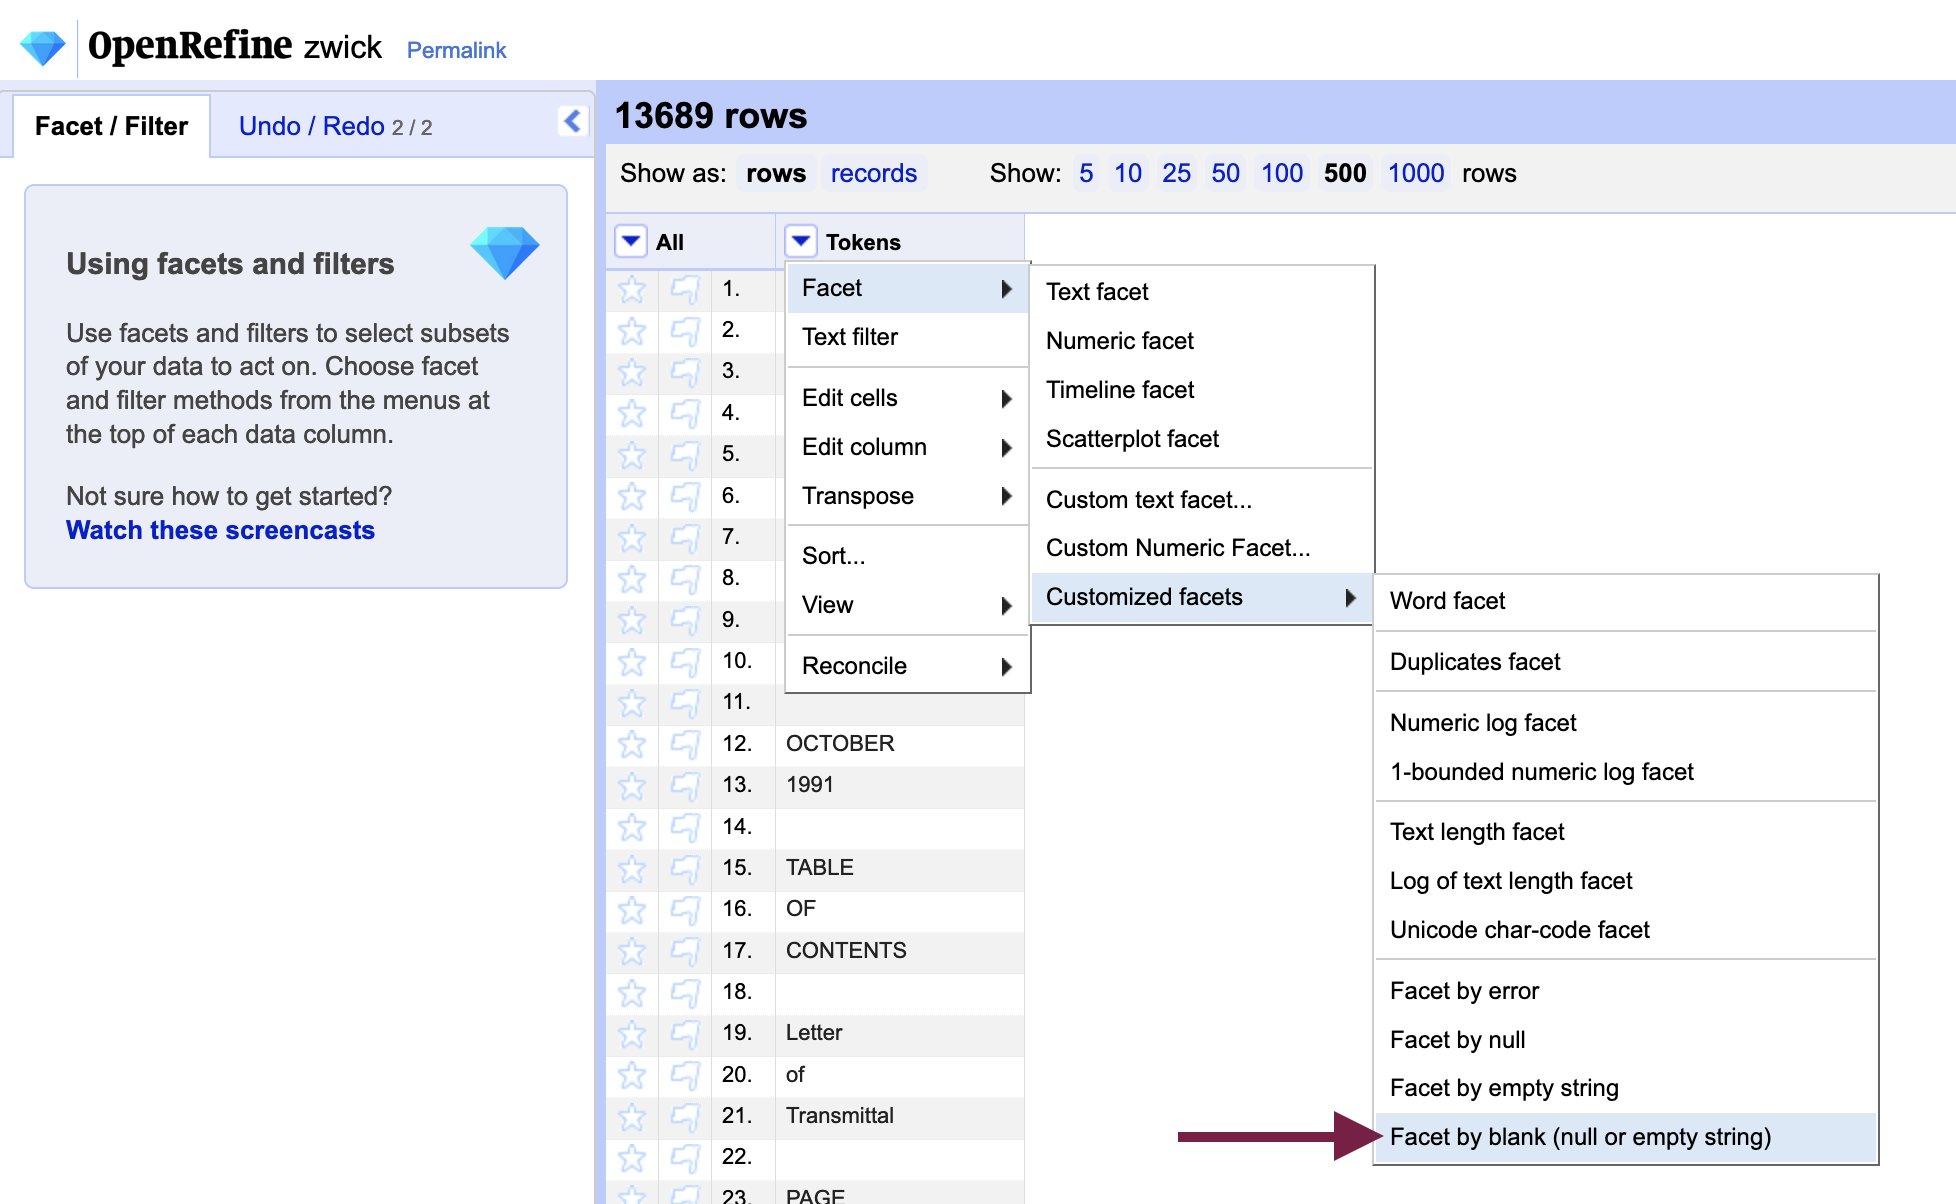Open the Customized facets submenu
The width and height of the screenshot is (1956, 1204).
[1197, 596]
